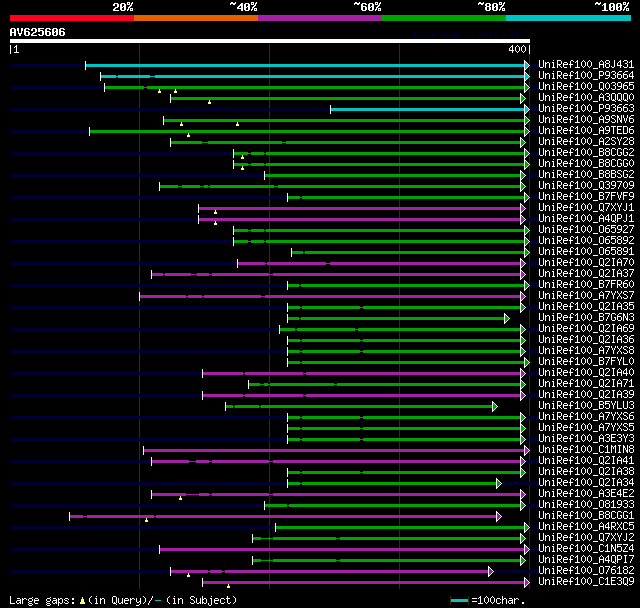640x608 pixels.
Task: Select the UniRef100_Q2IA39 label
Action: pos(586,395)
